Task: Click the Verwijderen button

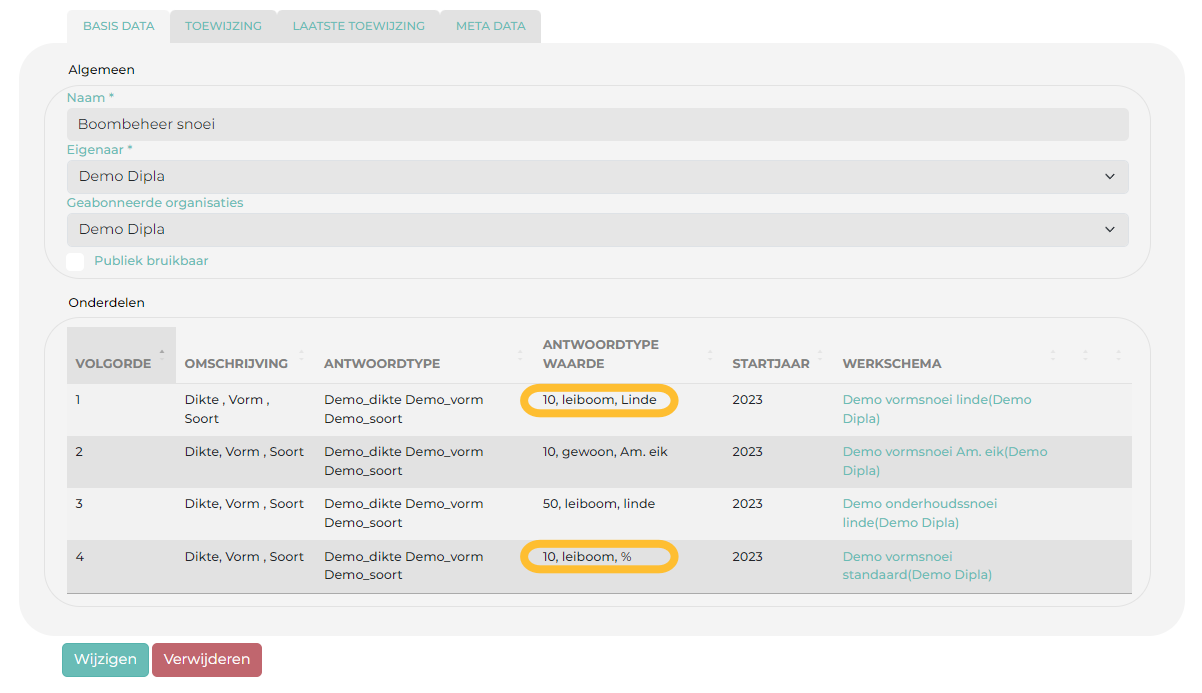Action: 207,660
